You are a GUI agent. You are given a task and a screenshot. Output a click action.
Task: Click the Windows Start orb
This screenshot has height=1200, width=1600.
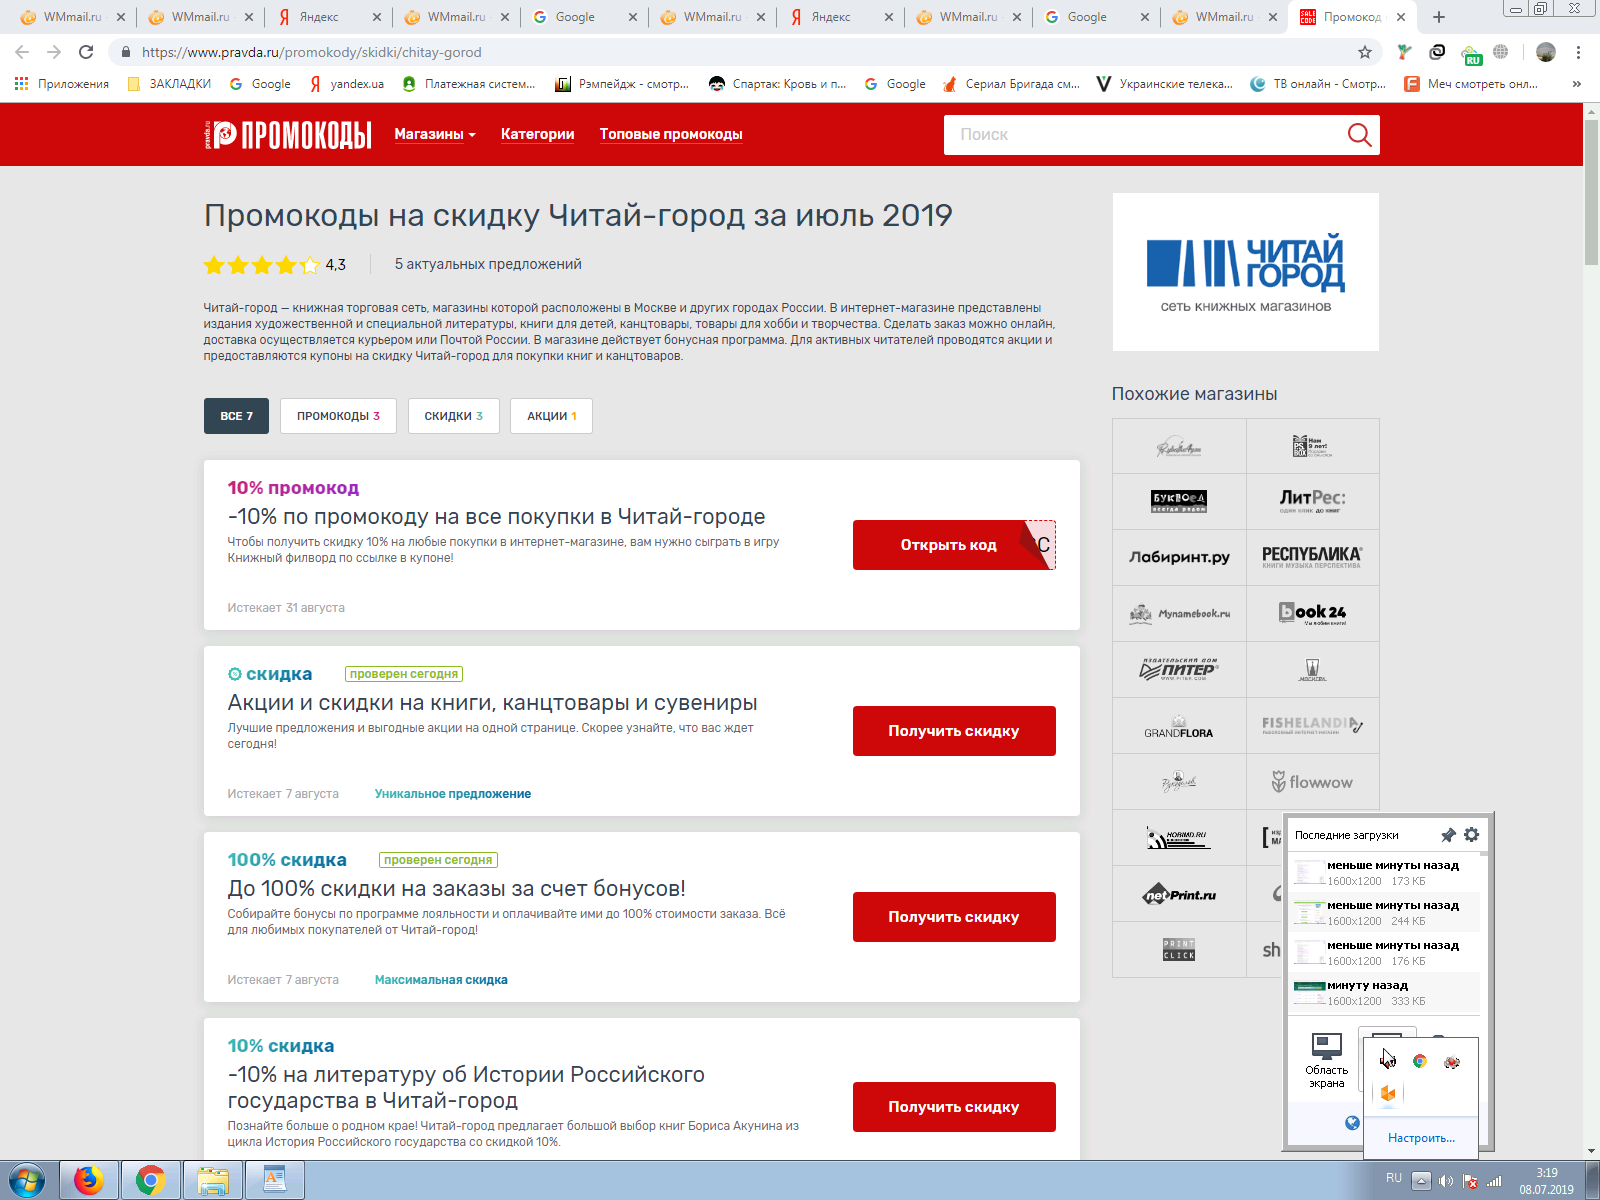27,1180
